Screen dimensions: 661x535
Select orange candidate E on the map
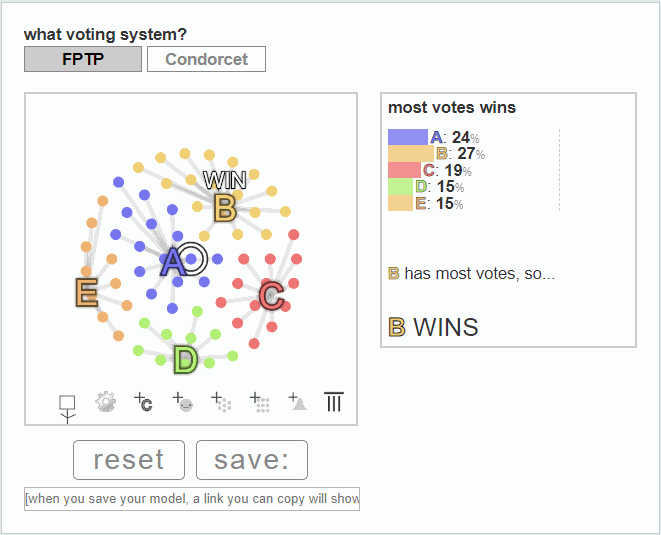coord(86,292)
